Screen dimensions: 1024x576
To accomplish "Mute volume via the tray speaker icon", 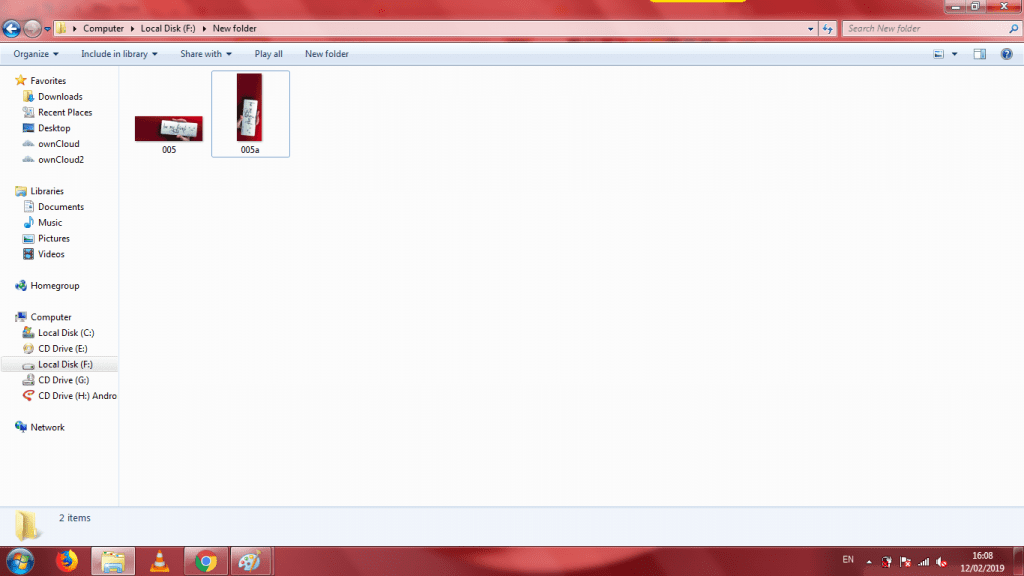I will coord(941,561).
